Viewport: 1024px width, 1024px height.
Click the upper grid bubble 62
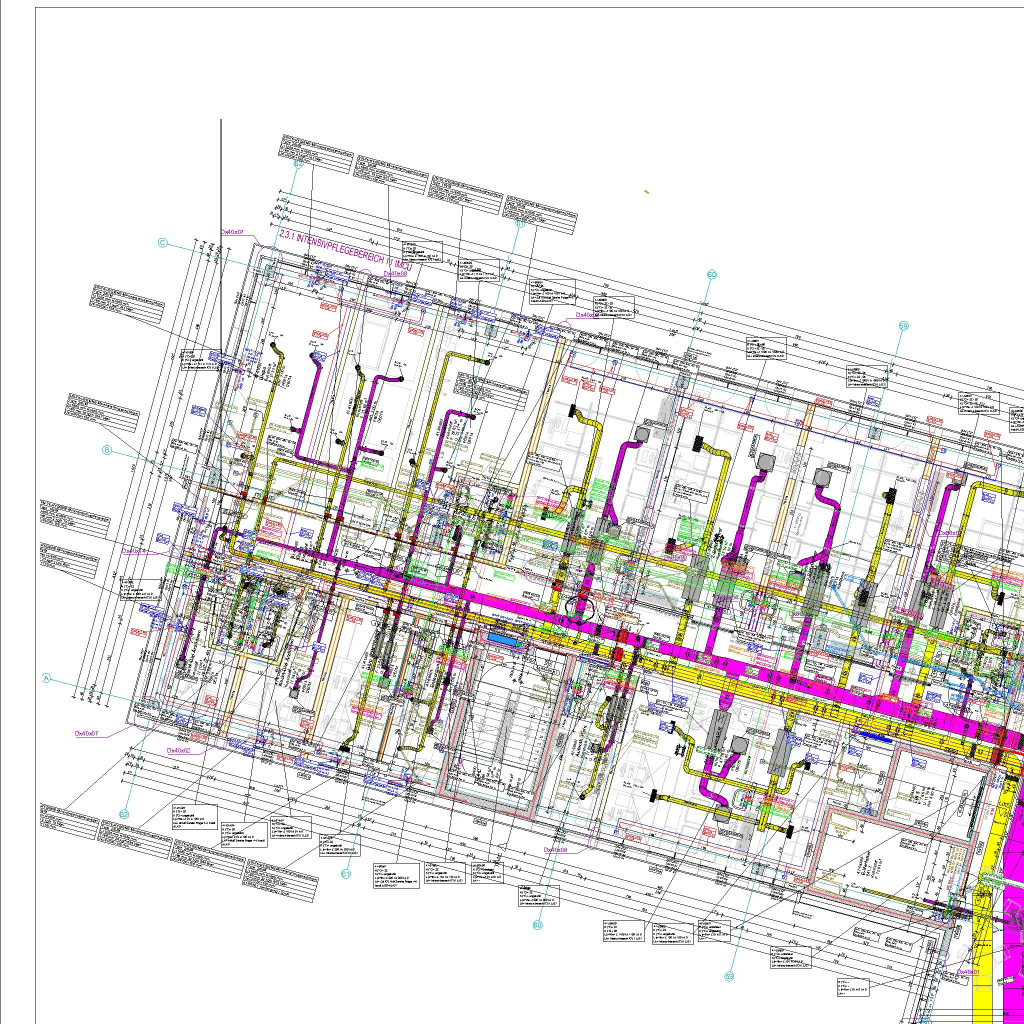pos(298,164)
